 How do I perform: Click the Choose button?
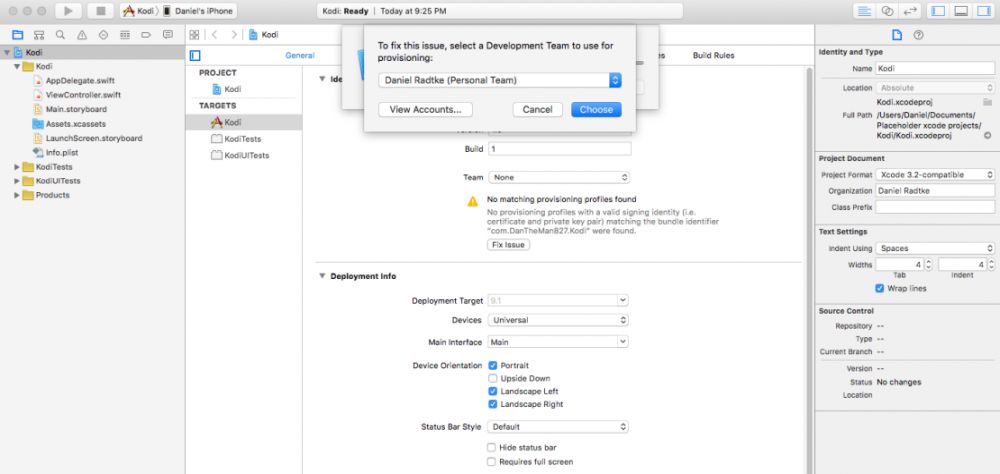coord(596,110)
